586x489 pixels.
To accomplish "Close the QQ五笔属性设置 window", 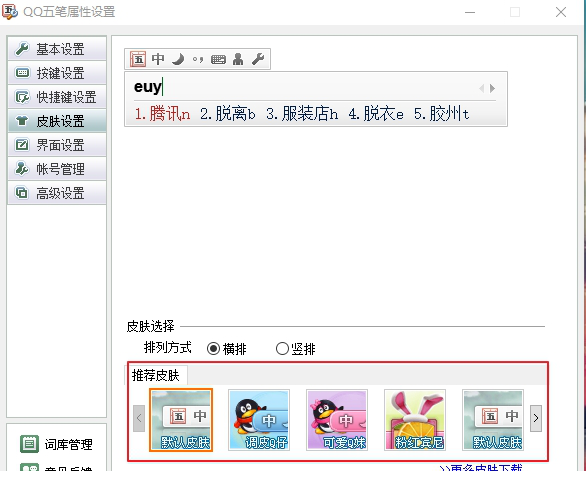I will [561, 12].
